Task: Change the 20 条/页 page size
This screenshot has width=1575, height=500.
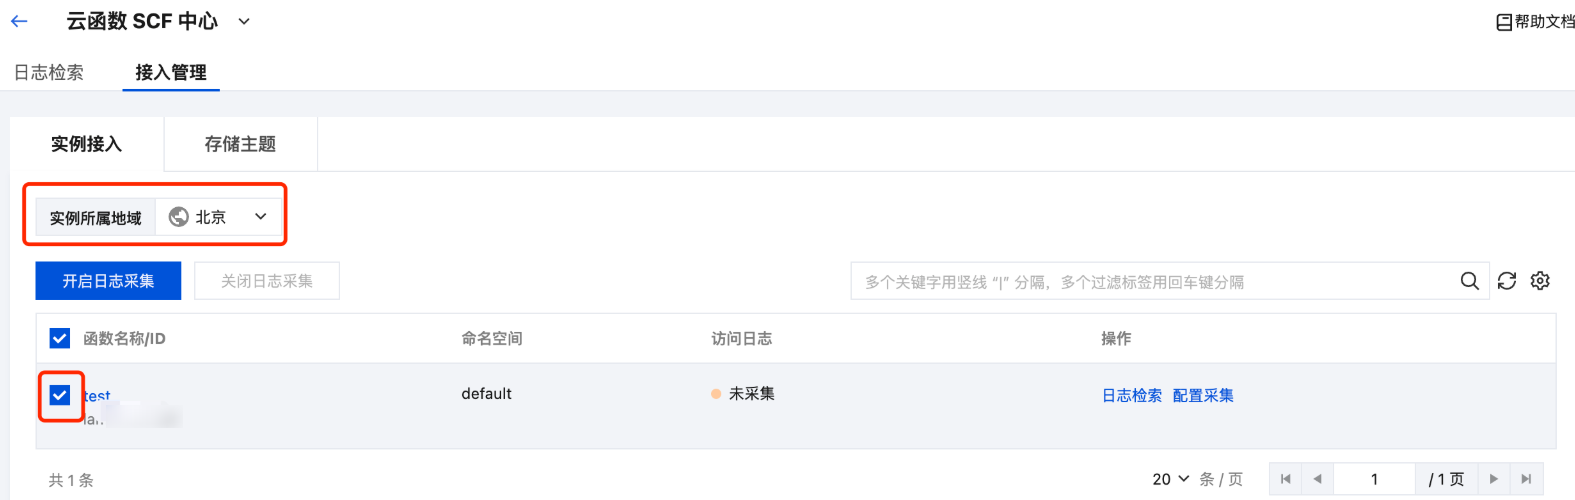Action: tap(1170, 479)
